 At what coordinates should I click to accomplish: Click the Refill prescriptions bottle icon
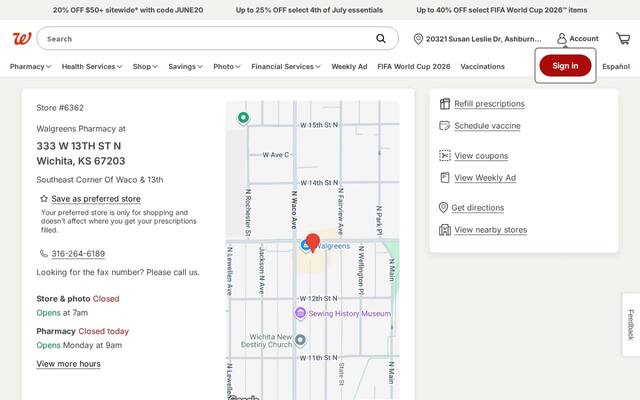[444, 104]
